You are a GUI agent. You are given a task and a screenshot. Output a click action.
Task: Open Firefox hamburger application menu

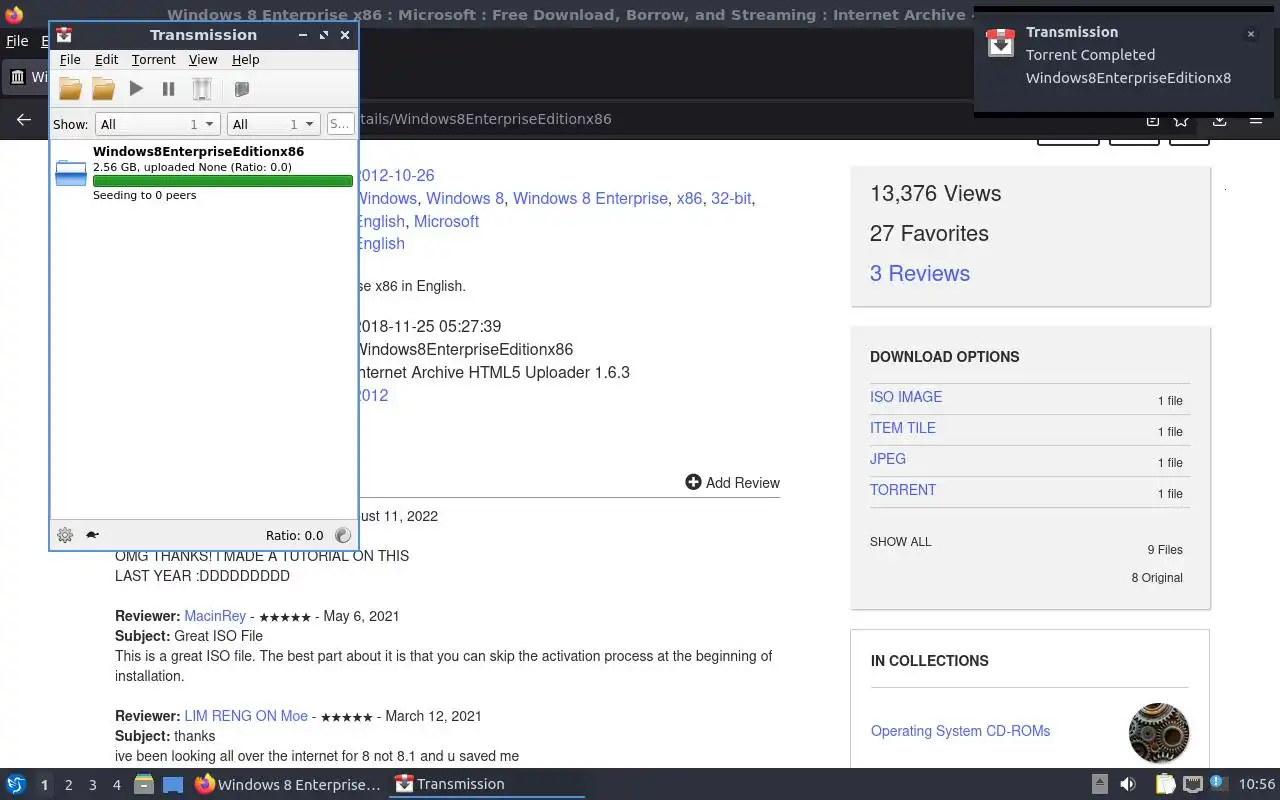[x=1257, y=119]
